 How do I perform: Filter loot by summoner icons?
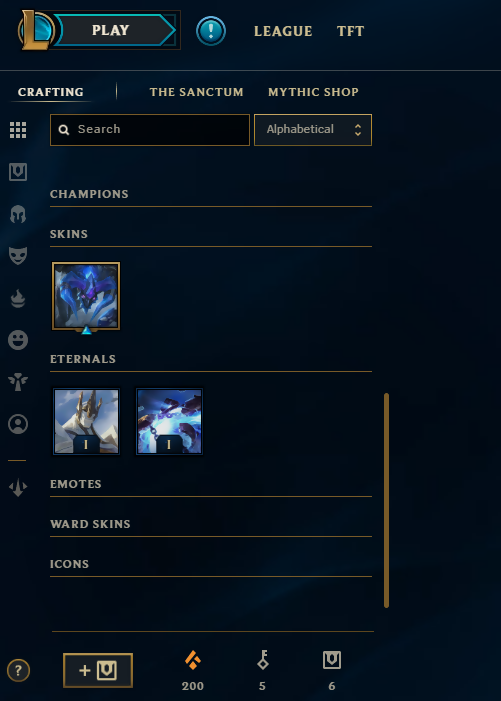18,424
